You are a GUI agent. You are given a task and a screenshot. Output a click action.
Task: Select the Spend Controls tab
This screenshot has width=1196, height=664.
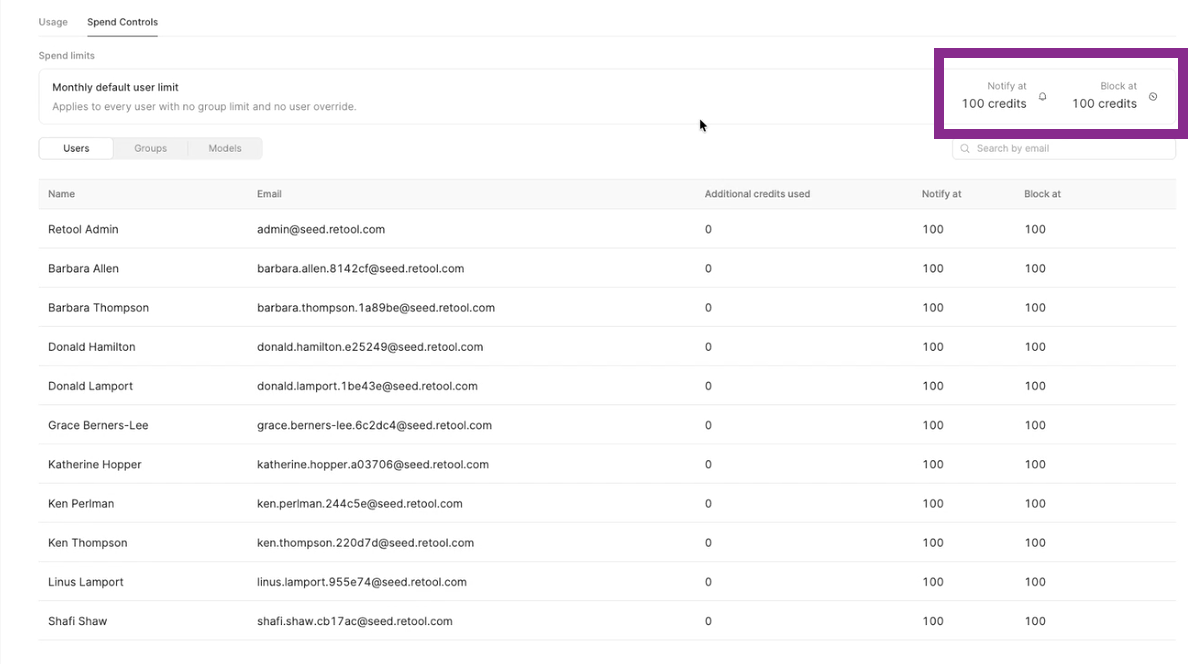point(122,22)
